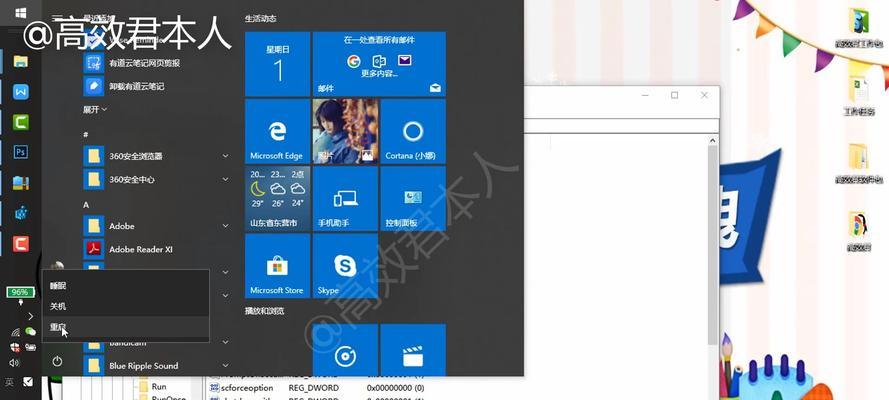This screenshot has width=889, height=400.
Task: Click the # letter header in app list
Action: (x=86, y=134)
